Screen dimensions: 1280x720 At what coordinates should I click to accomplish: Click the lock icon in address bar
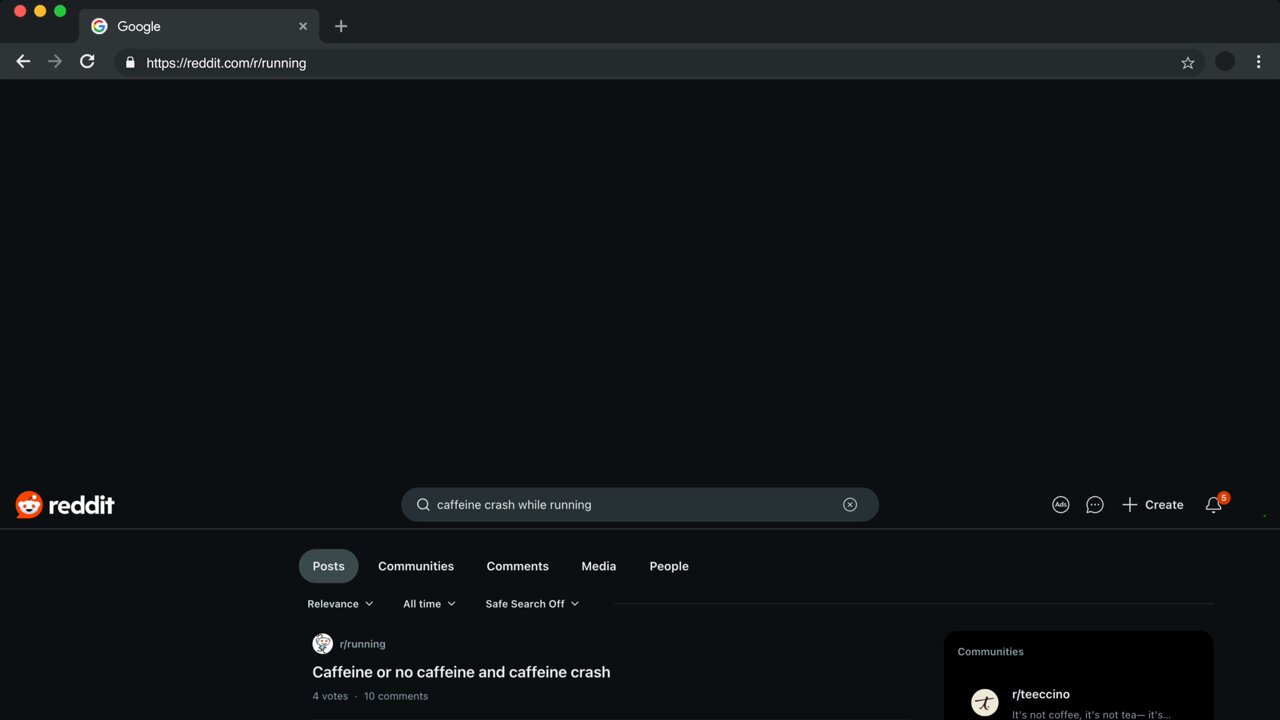pyautogui.click(x=130, y=62)
